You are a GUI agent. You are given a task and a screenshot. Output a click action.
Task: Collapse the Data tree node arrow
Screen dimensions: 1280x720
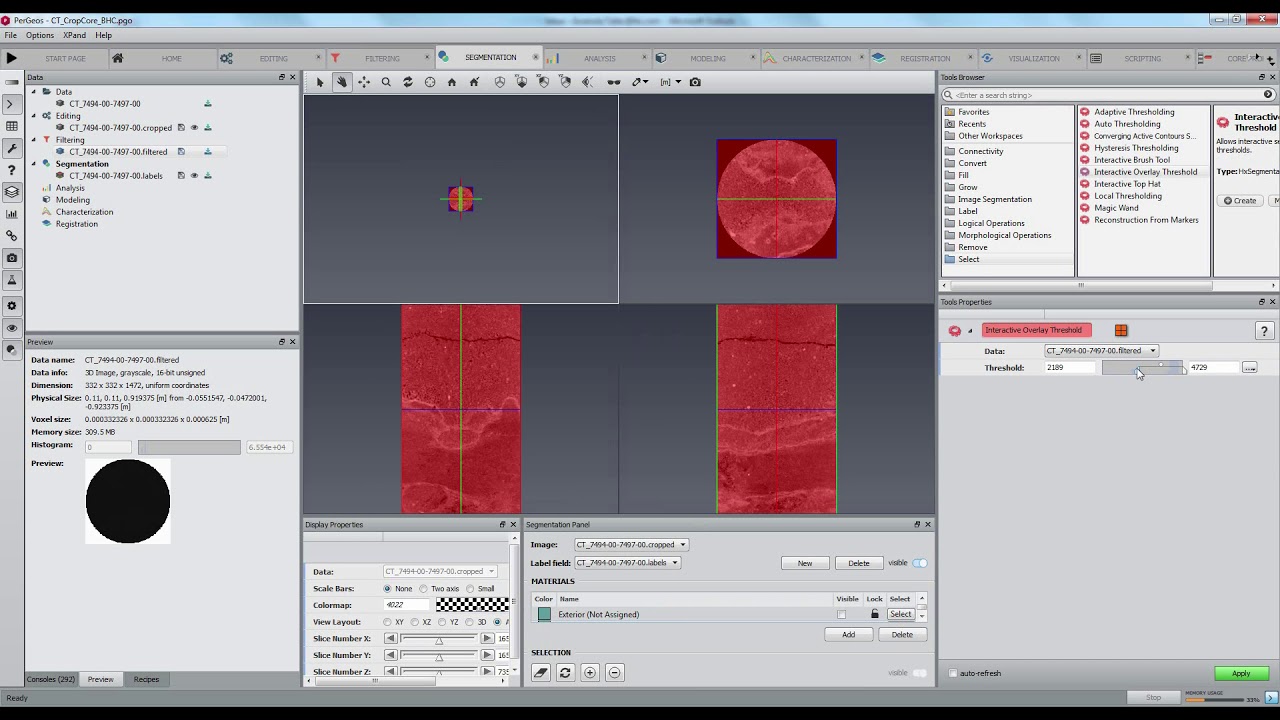point(33,92)
